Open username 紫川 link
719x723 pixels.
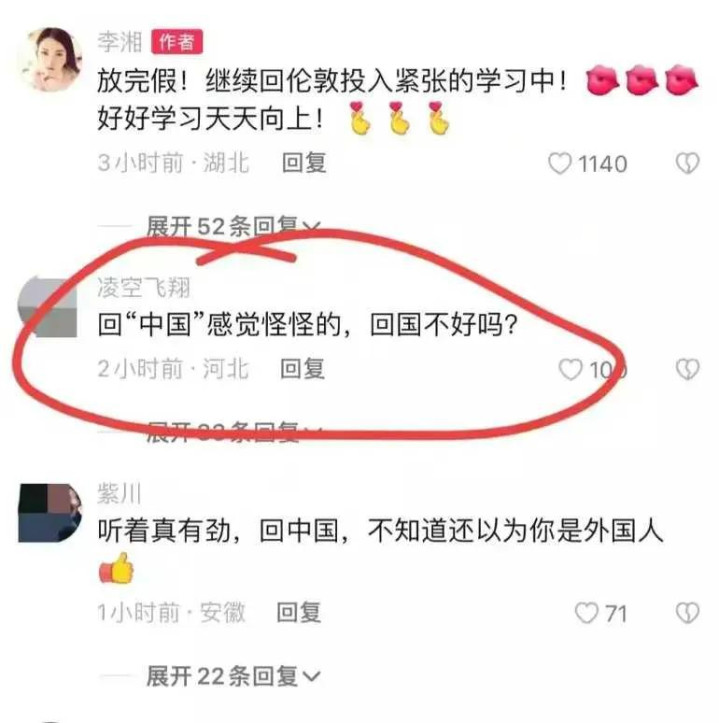tap(119, 493)
